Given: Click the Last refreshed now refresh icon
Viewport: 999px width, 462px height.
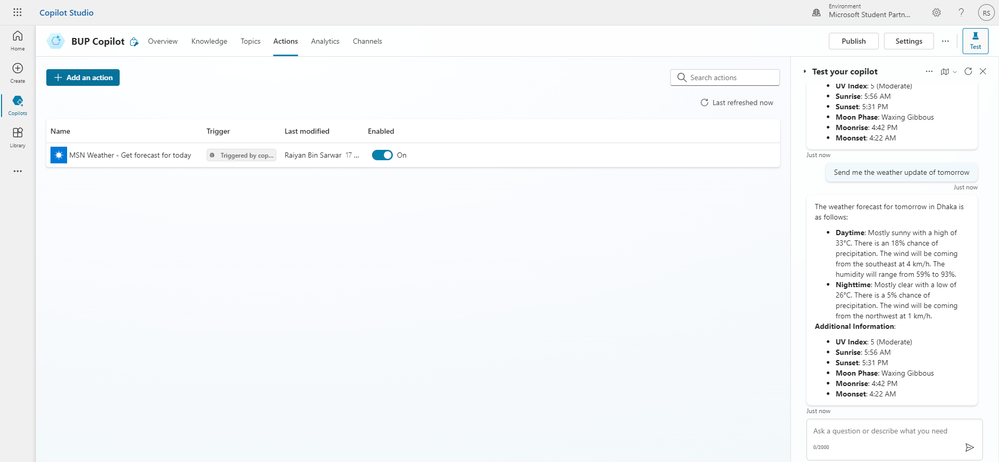Looking at the screenshot, I should pyautogui.click(x=704, y=103).
